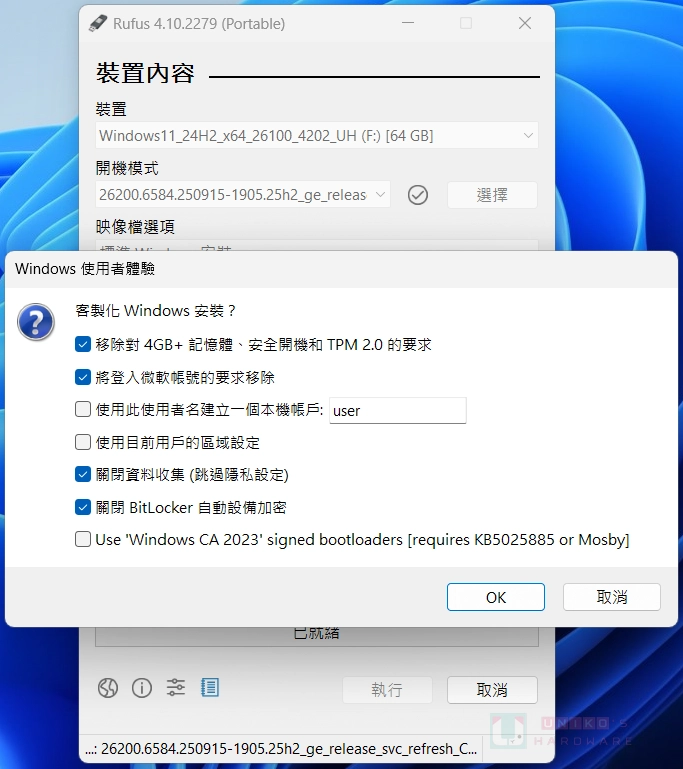Click the Rufus USB drive title icon
The width and height of the screenshot is (683, 769).
click(98, 24)
